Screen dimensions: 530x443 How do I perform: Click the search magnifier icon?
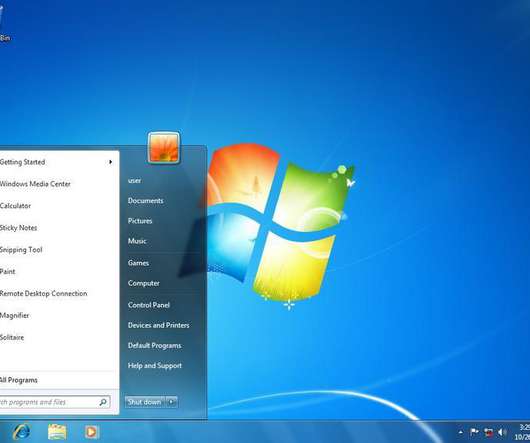pyautogui.click(x=103, y=402)
